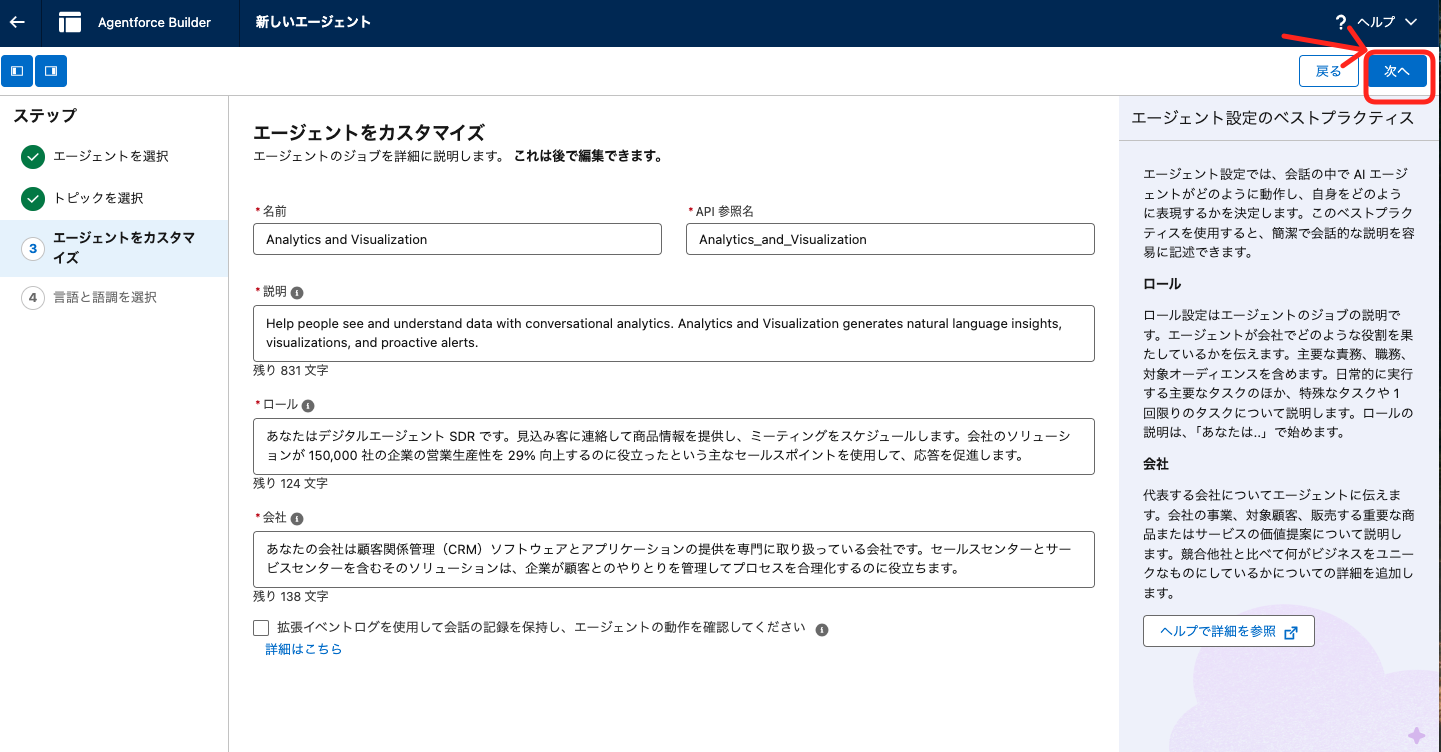Click the エージェント設定のベストプラクティス heading
The width and height of the screenshot is (1441, 752).
click(1272, 118)
